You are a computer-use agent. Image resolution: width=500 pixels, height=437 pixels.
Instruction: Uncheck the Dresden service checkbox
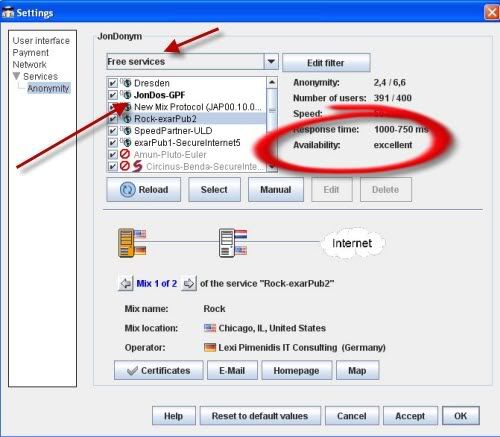(x=113, y=83)
